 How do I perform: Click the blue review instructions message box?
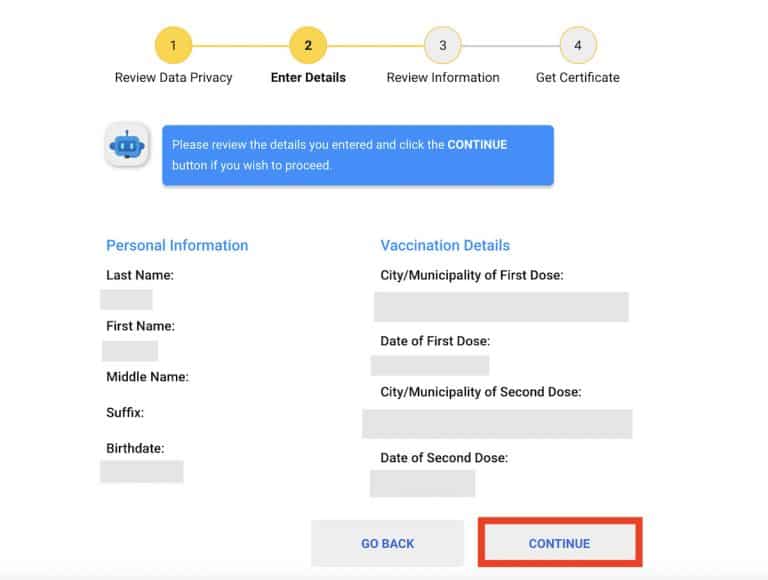click(358, 155)
